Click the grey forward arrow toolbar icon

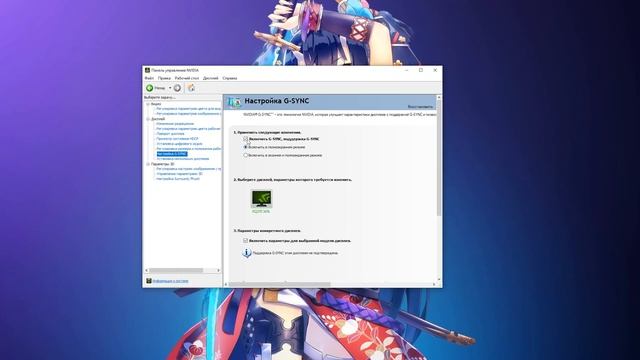(x=177, y=88)
